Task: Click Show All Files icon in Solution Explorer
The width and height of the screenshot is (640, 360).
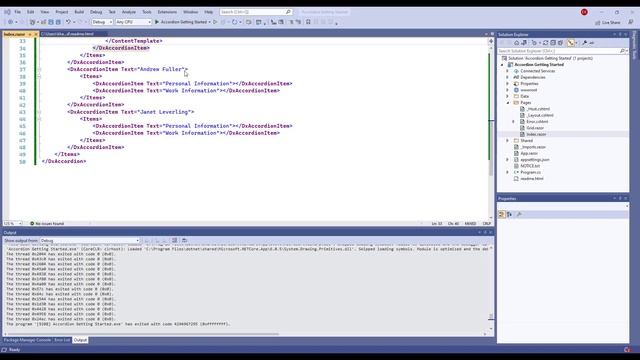Action: coord(560,43)
